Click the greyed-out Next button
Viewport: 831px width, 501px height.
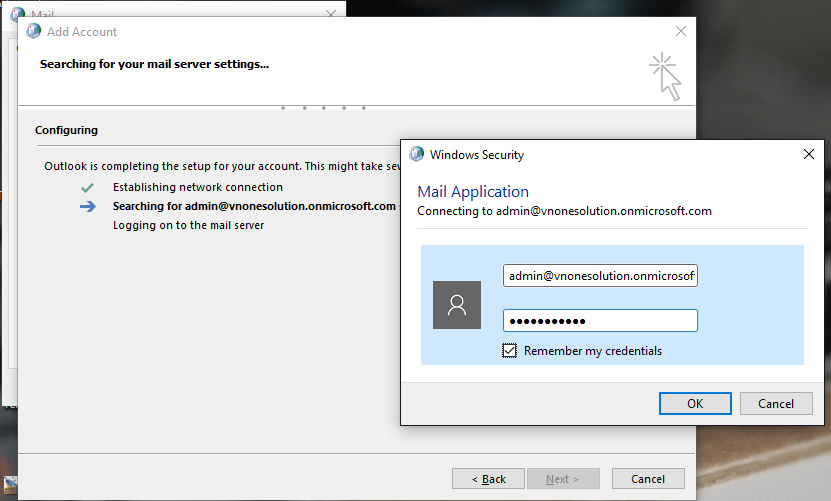(x=564, y=478)
